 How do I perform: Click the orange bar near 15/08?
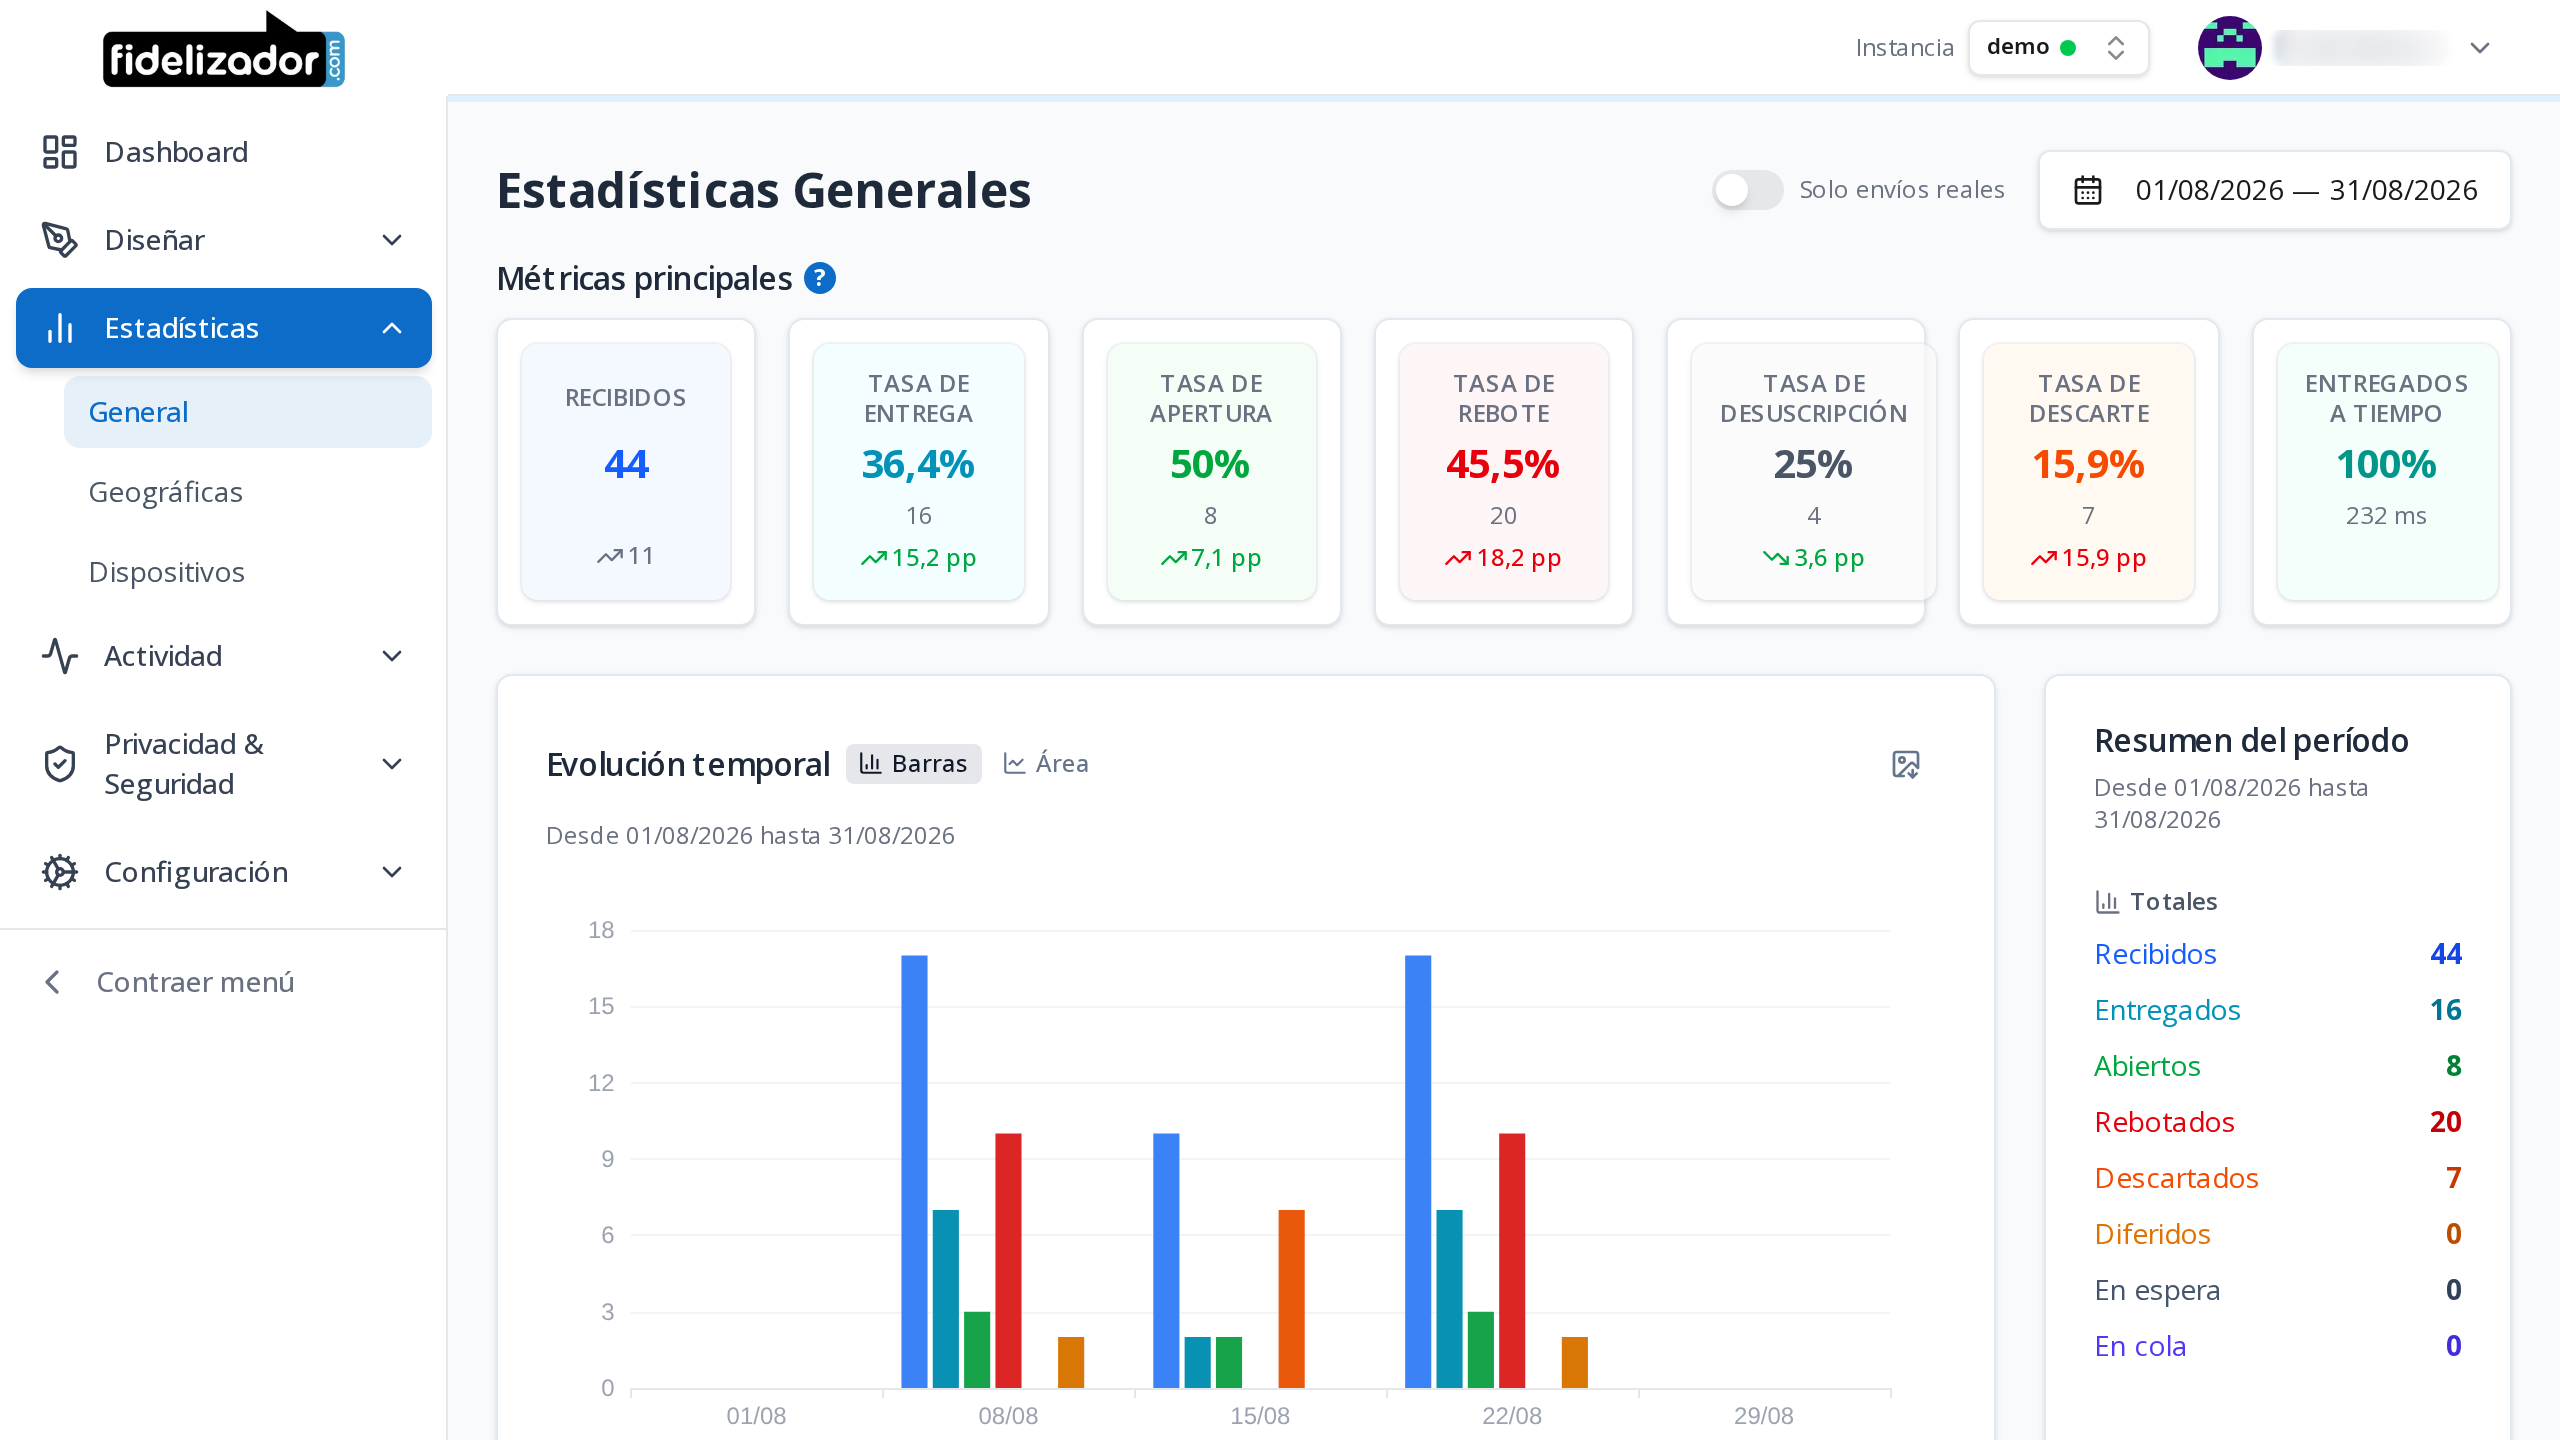tap(1291, 1299)
